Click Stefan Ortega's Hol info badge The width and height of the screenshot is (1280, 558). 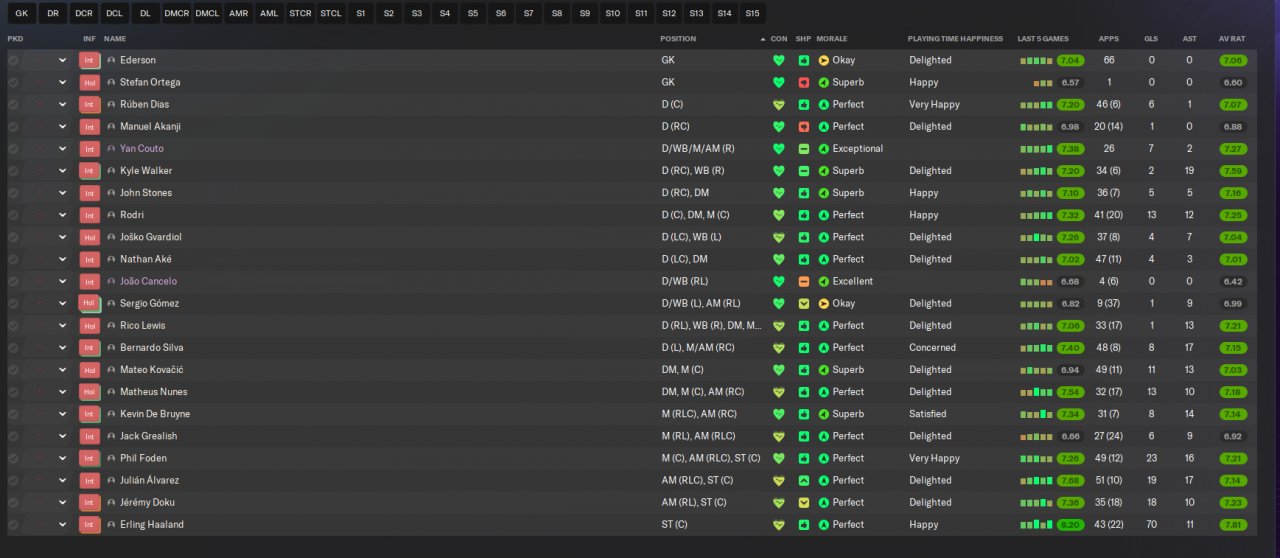coord(89,82)
